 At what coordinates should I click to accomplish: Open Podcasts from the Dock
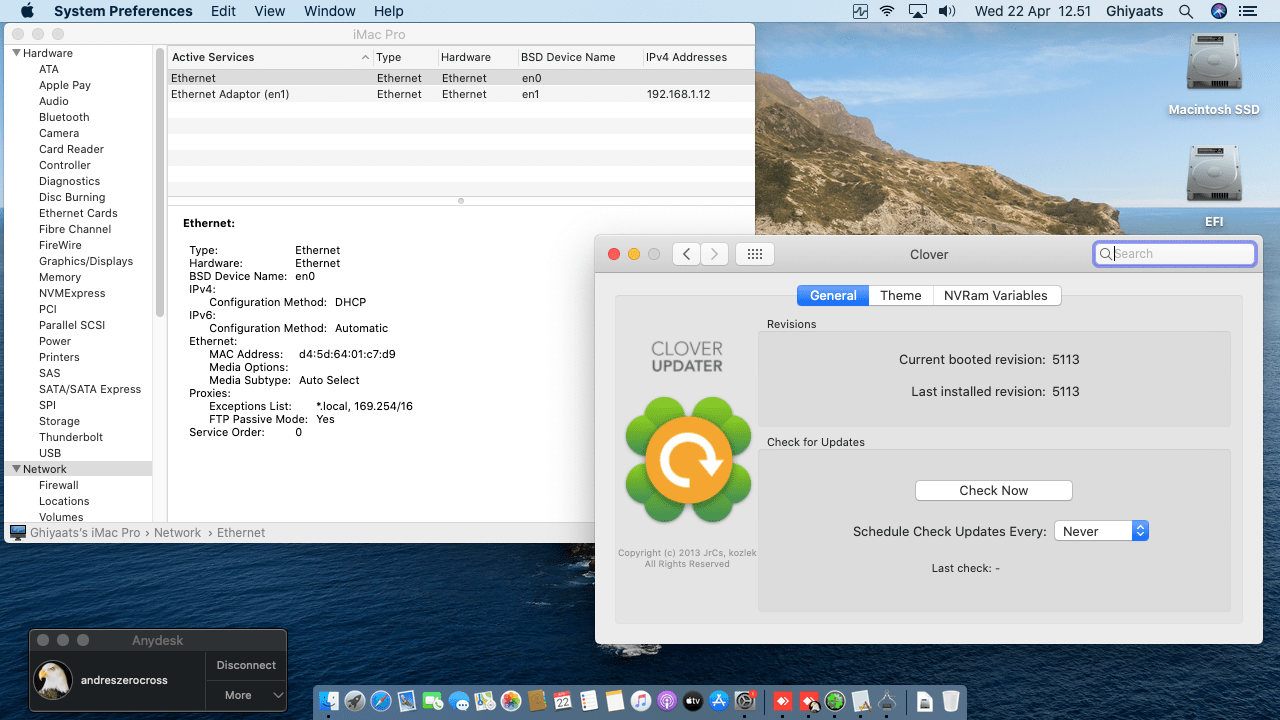tap(667, 702)
